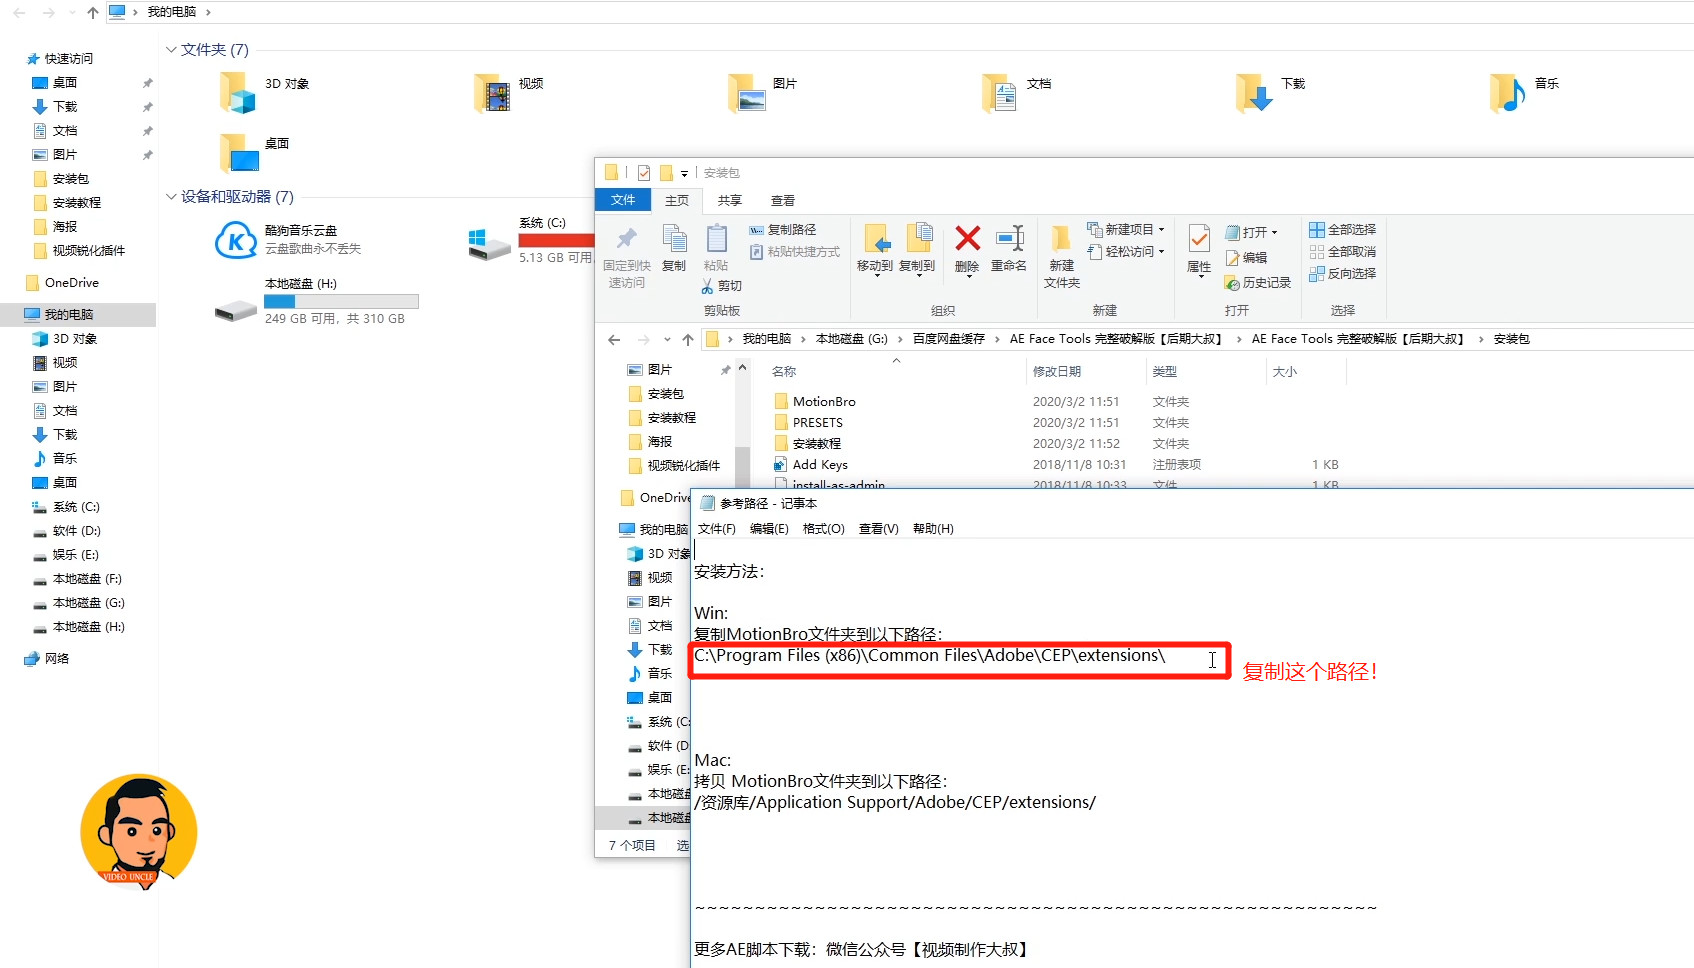Open Notepad's 帮助(H) menu
The height and width of the screenshot is (968, 1694).
(x=933, y=529)
